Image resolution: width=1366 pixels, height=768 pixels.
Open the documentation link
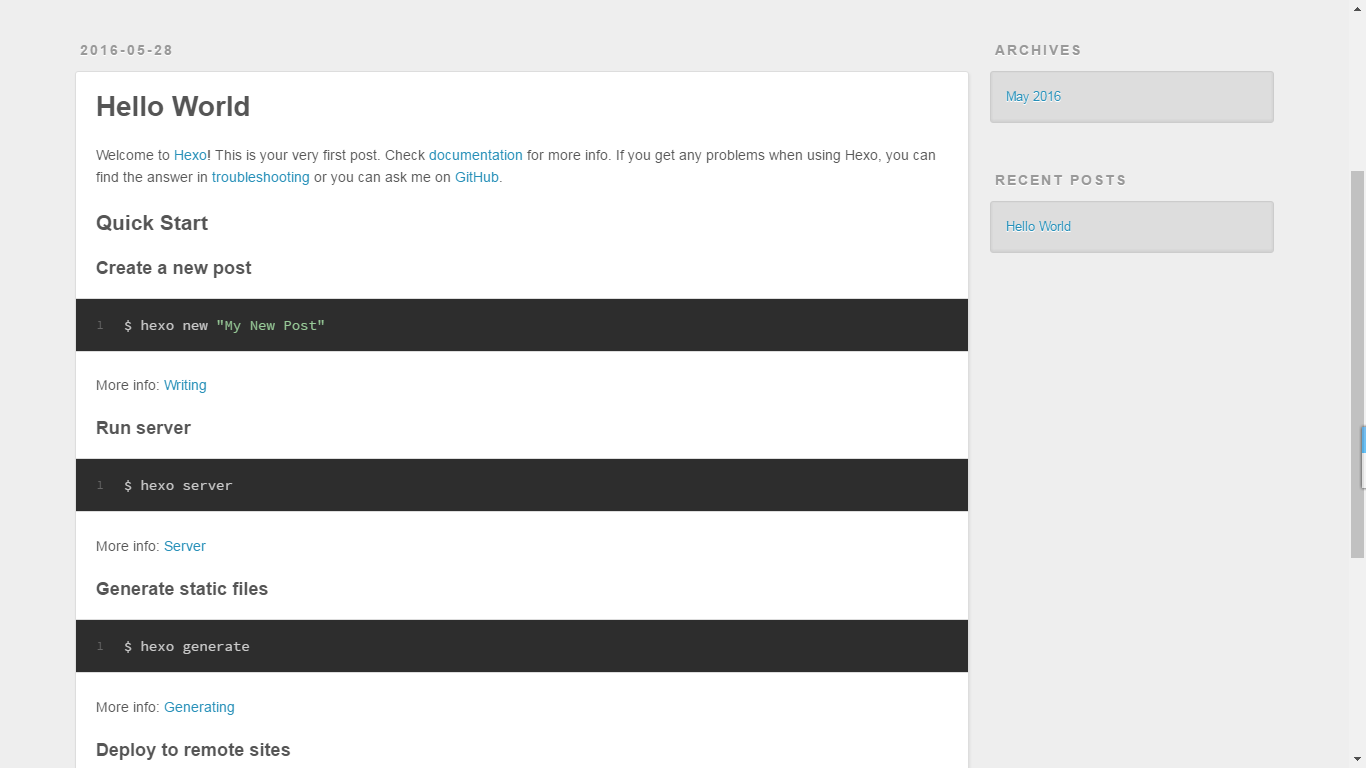point(475,155)
